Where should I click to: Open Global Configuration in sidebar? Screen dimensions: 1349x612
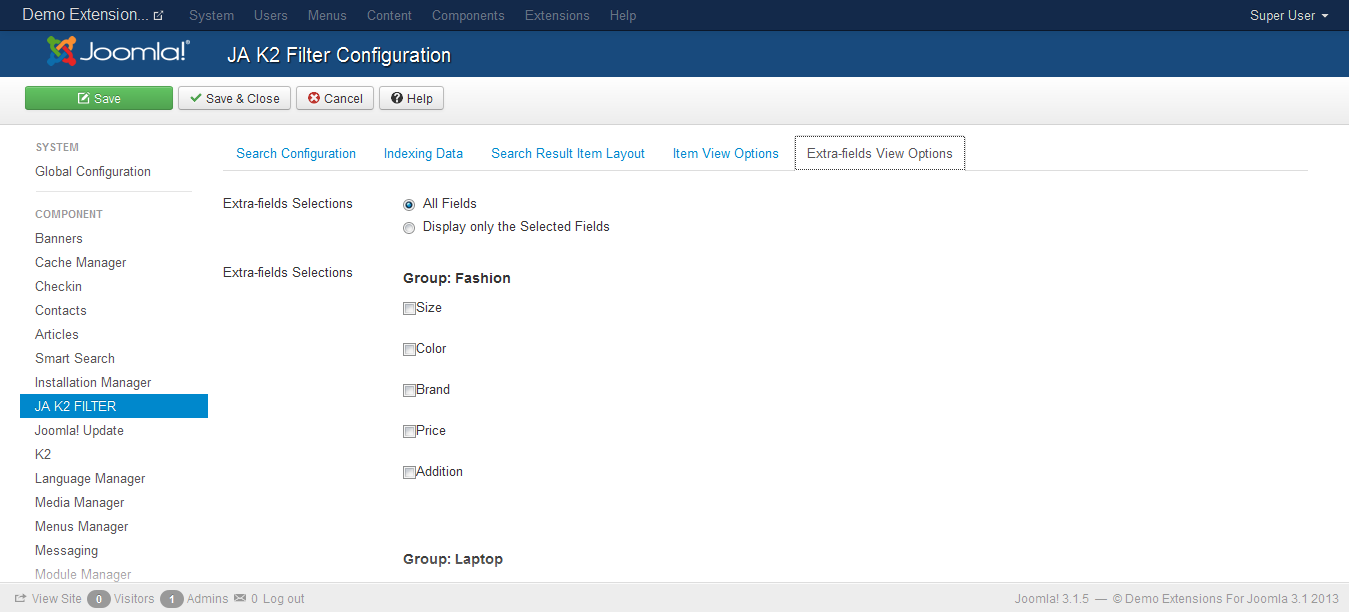coord(93,171)
